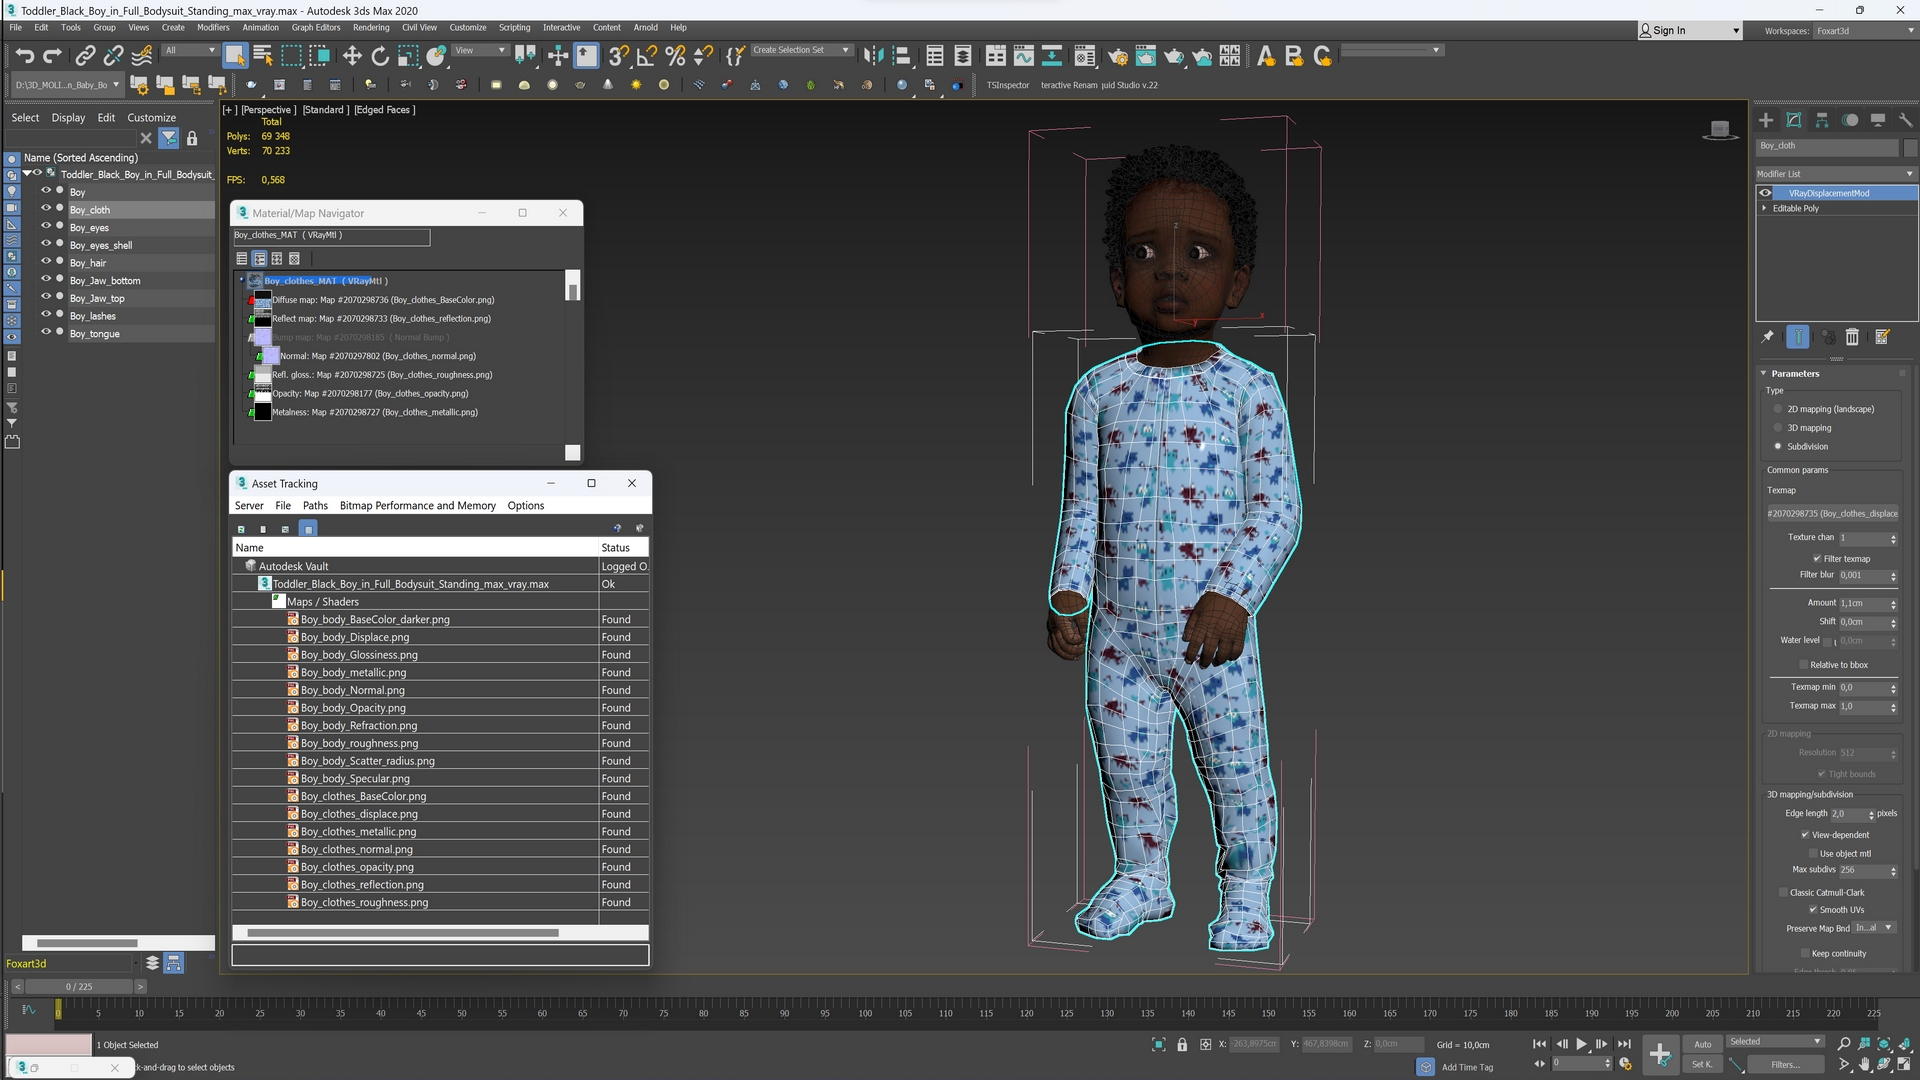Screen dimensions: 1920x1080
Task: Open the All selection filter dropdown
Action: [x=211, y=50]
